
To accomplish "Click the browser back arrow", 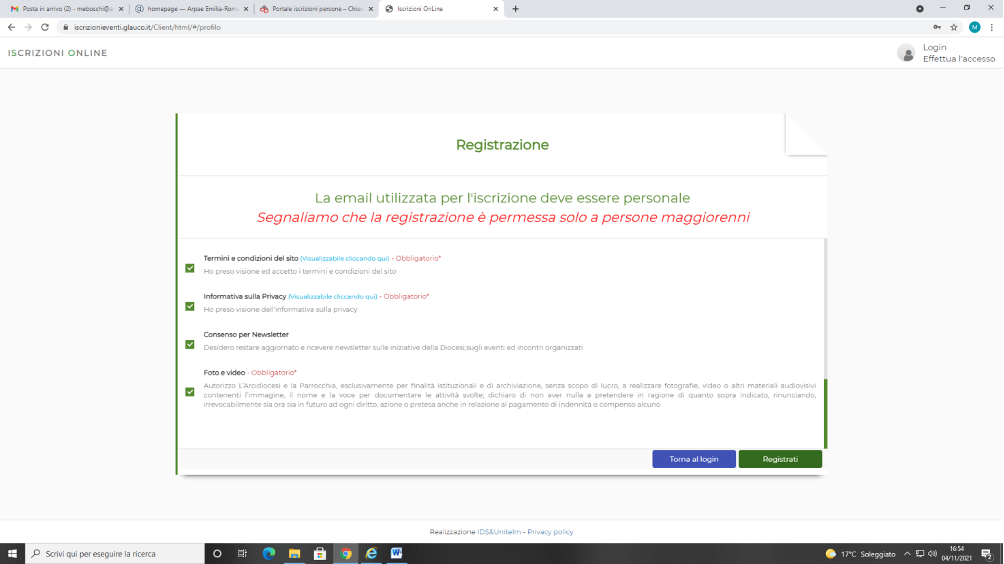I will point(11,27).
